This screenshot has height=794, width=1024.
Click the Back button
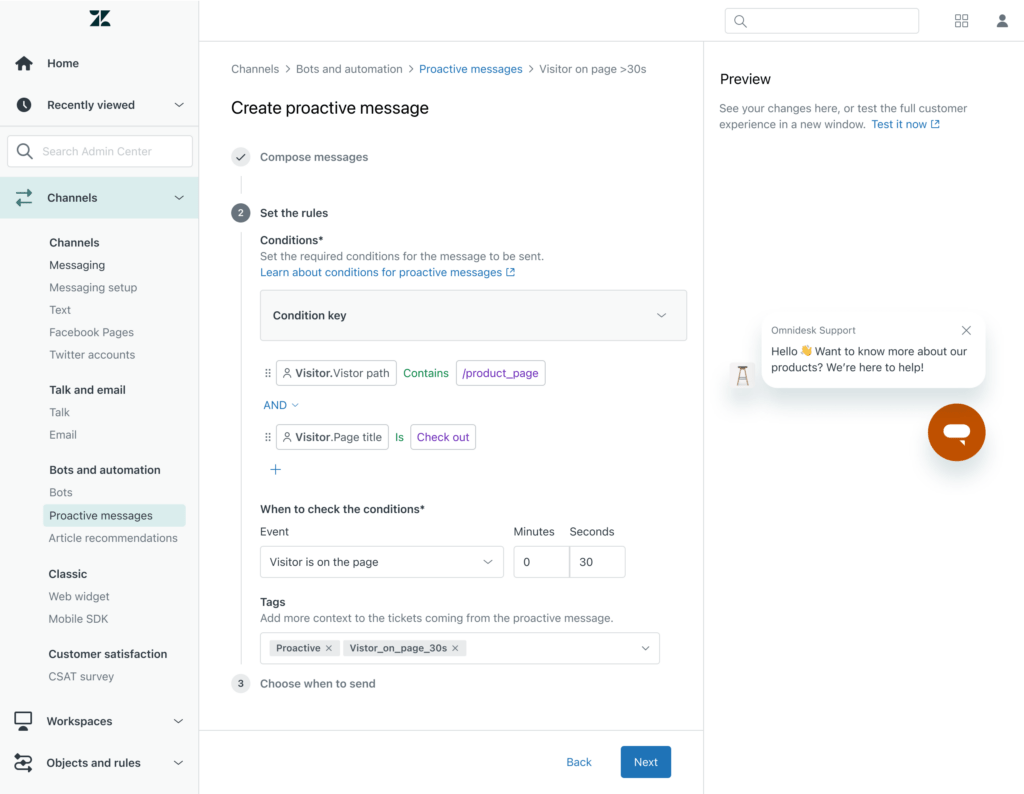coord(579,762)
